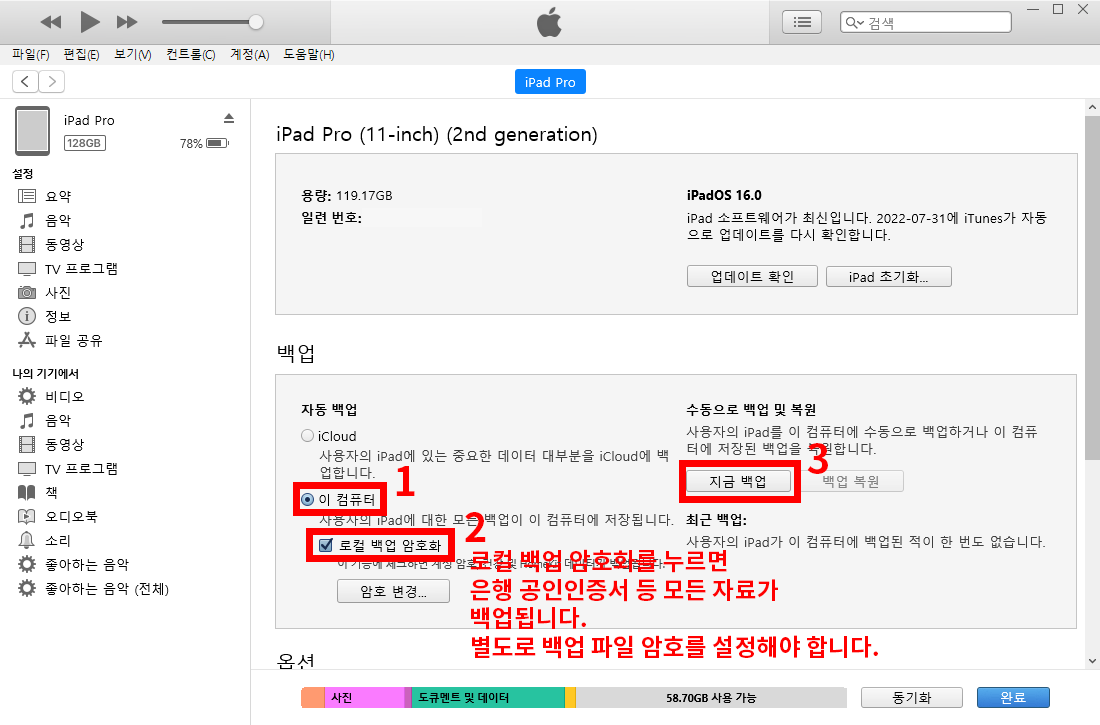The height and width of the screenshot is (725, 1100).
Task: Click the vertical scrollbar up arrow
Action: (x=1092, y=108)
